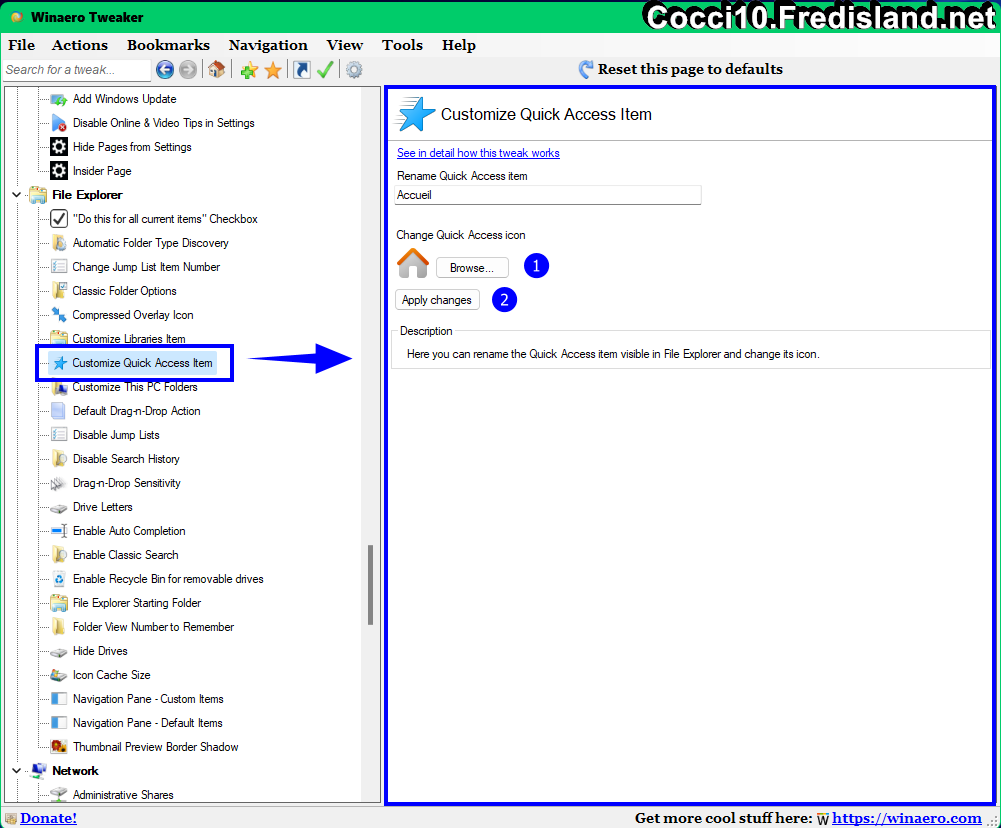The height and width of the screenshot is (828, 1001).
Task: Open the settings gear icon in toolbar
Action: coord(354,70)
